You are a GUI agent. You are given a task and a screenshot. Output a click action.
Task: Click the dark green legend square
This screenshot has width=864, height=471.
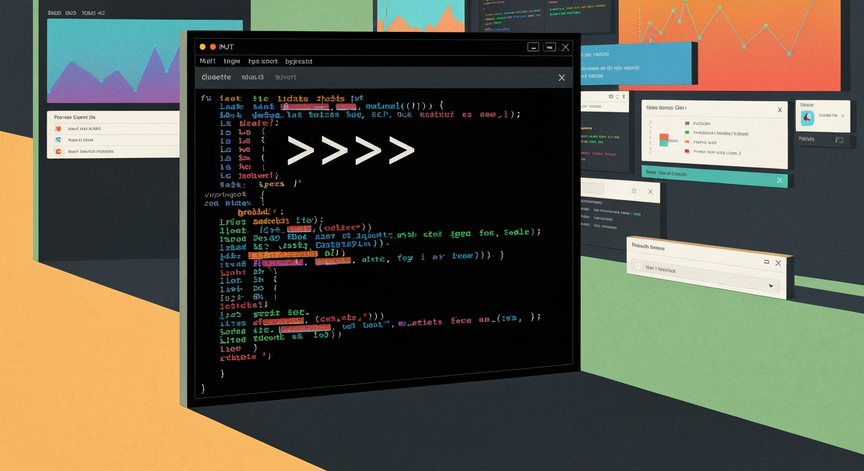pyautogui.click(x=687, y=123)
